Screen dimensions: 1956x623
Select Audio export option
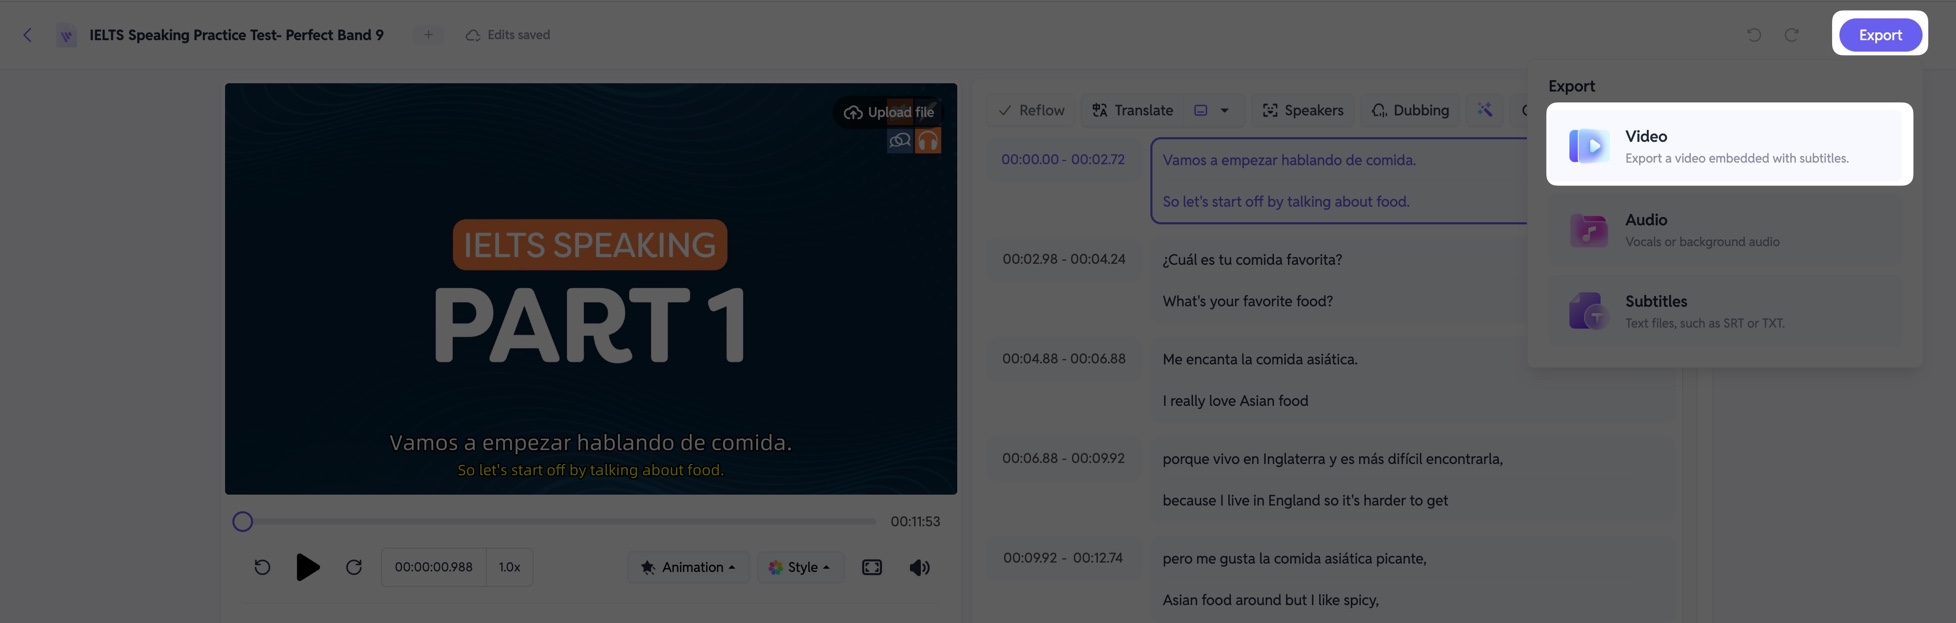click(x=1729, y=229)
